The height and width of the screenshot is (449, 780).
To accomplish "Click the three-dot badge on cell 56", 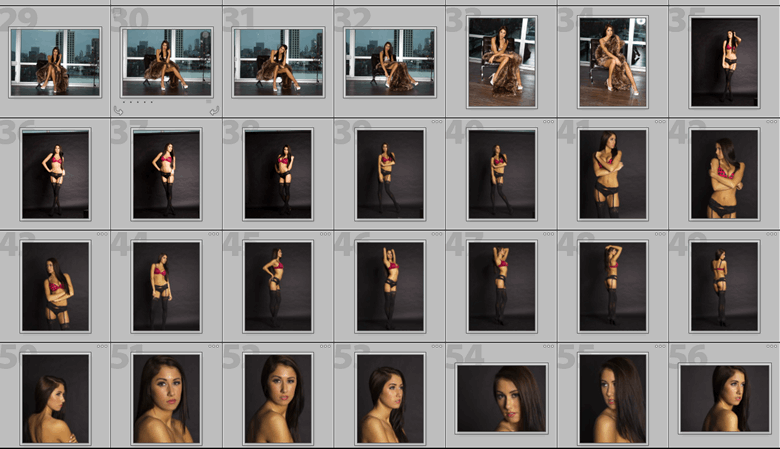I will (x=772, y=347).
